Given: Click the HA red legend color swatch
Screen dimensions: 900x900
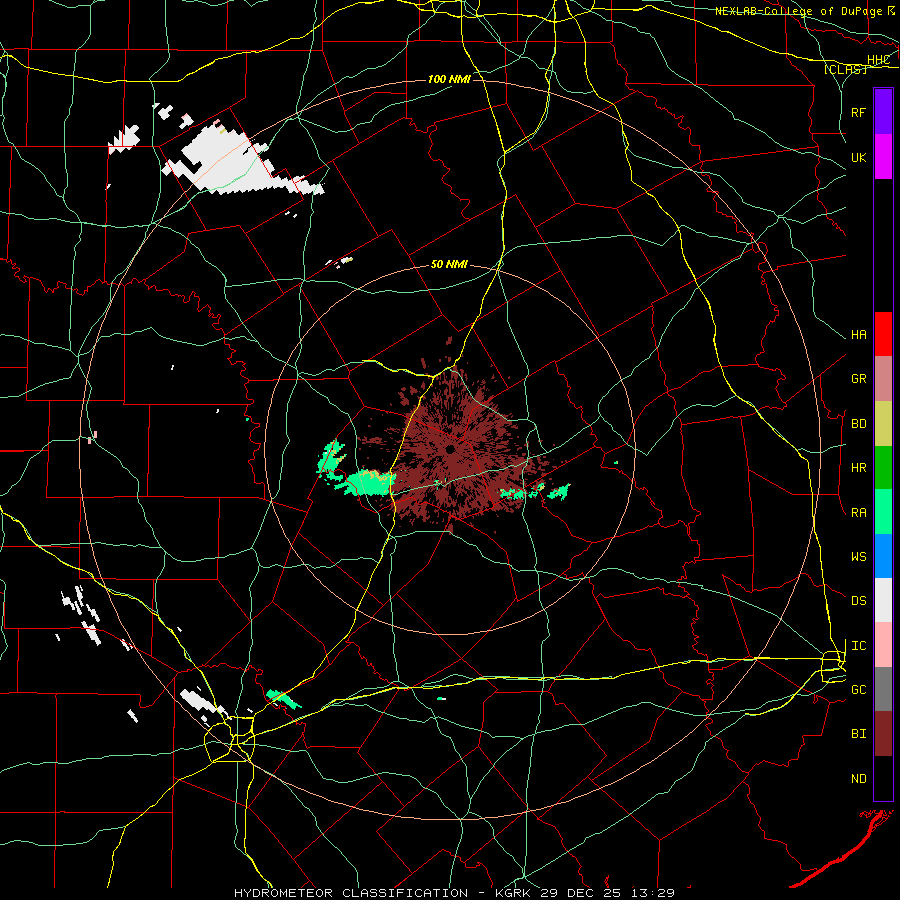Looking at the screenshot, I should (x=883, y=334).
